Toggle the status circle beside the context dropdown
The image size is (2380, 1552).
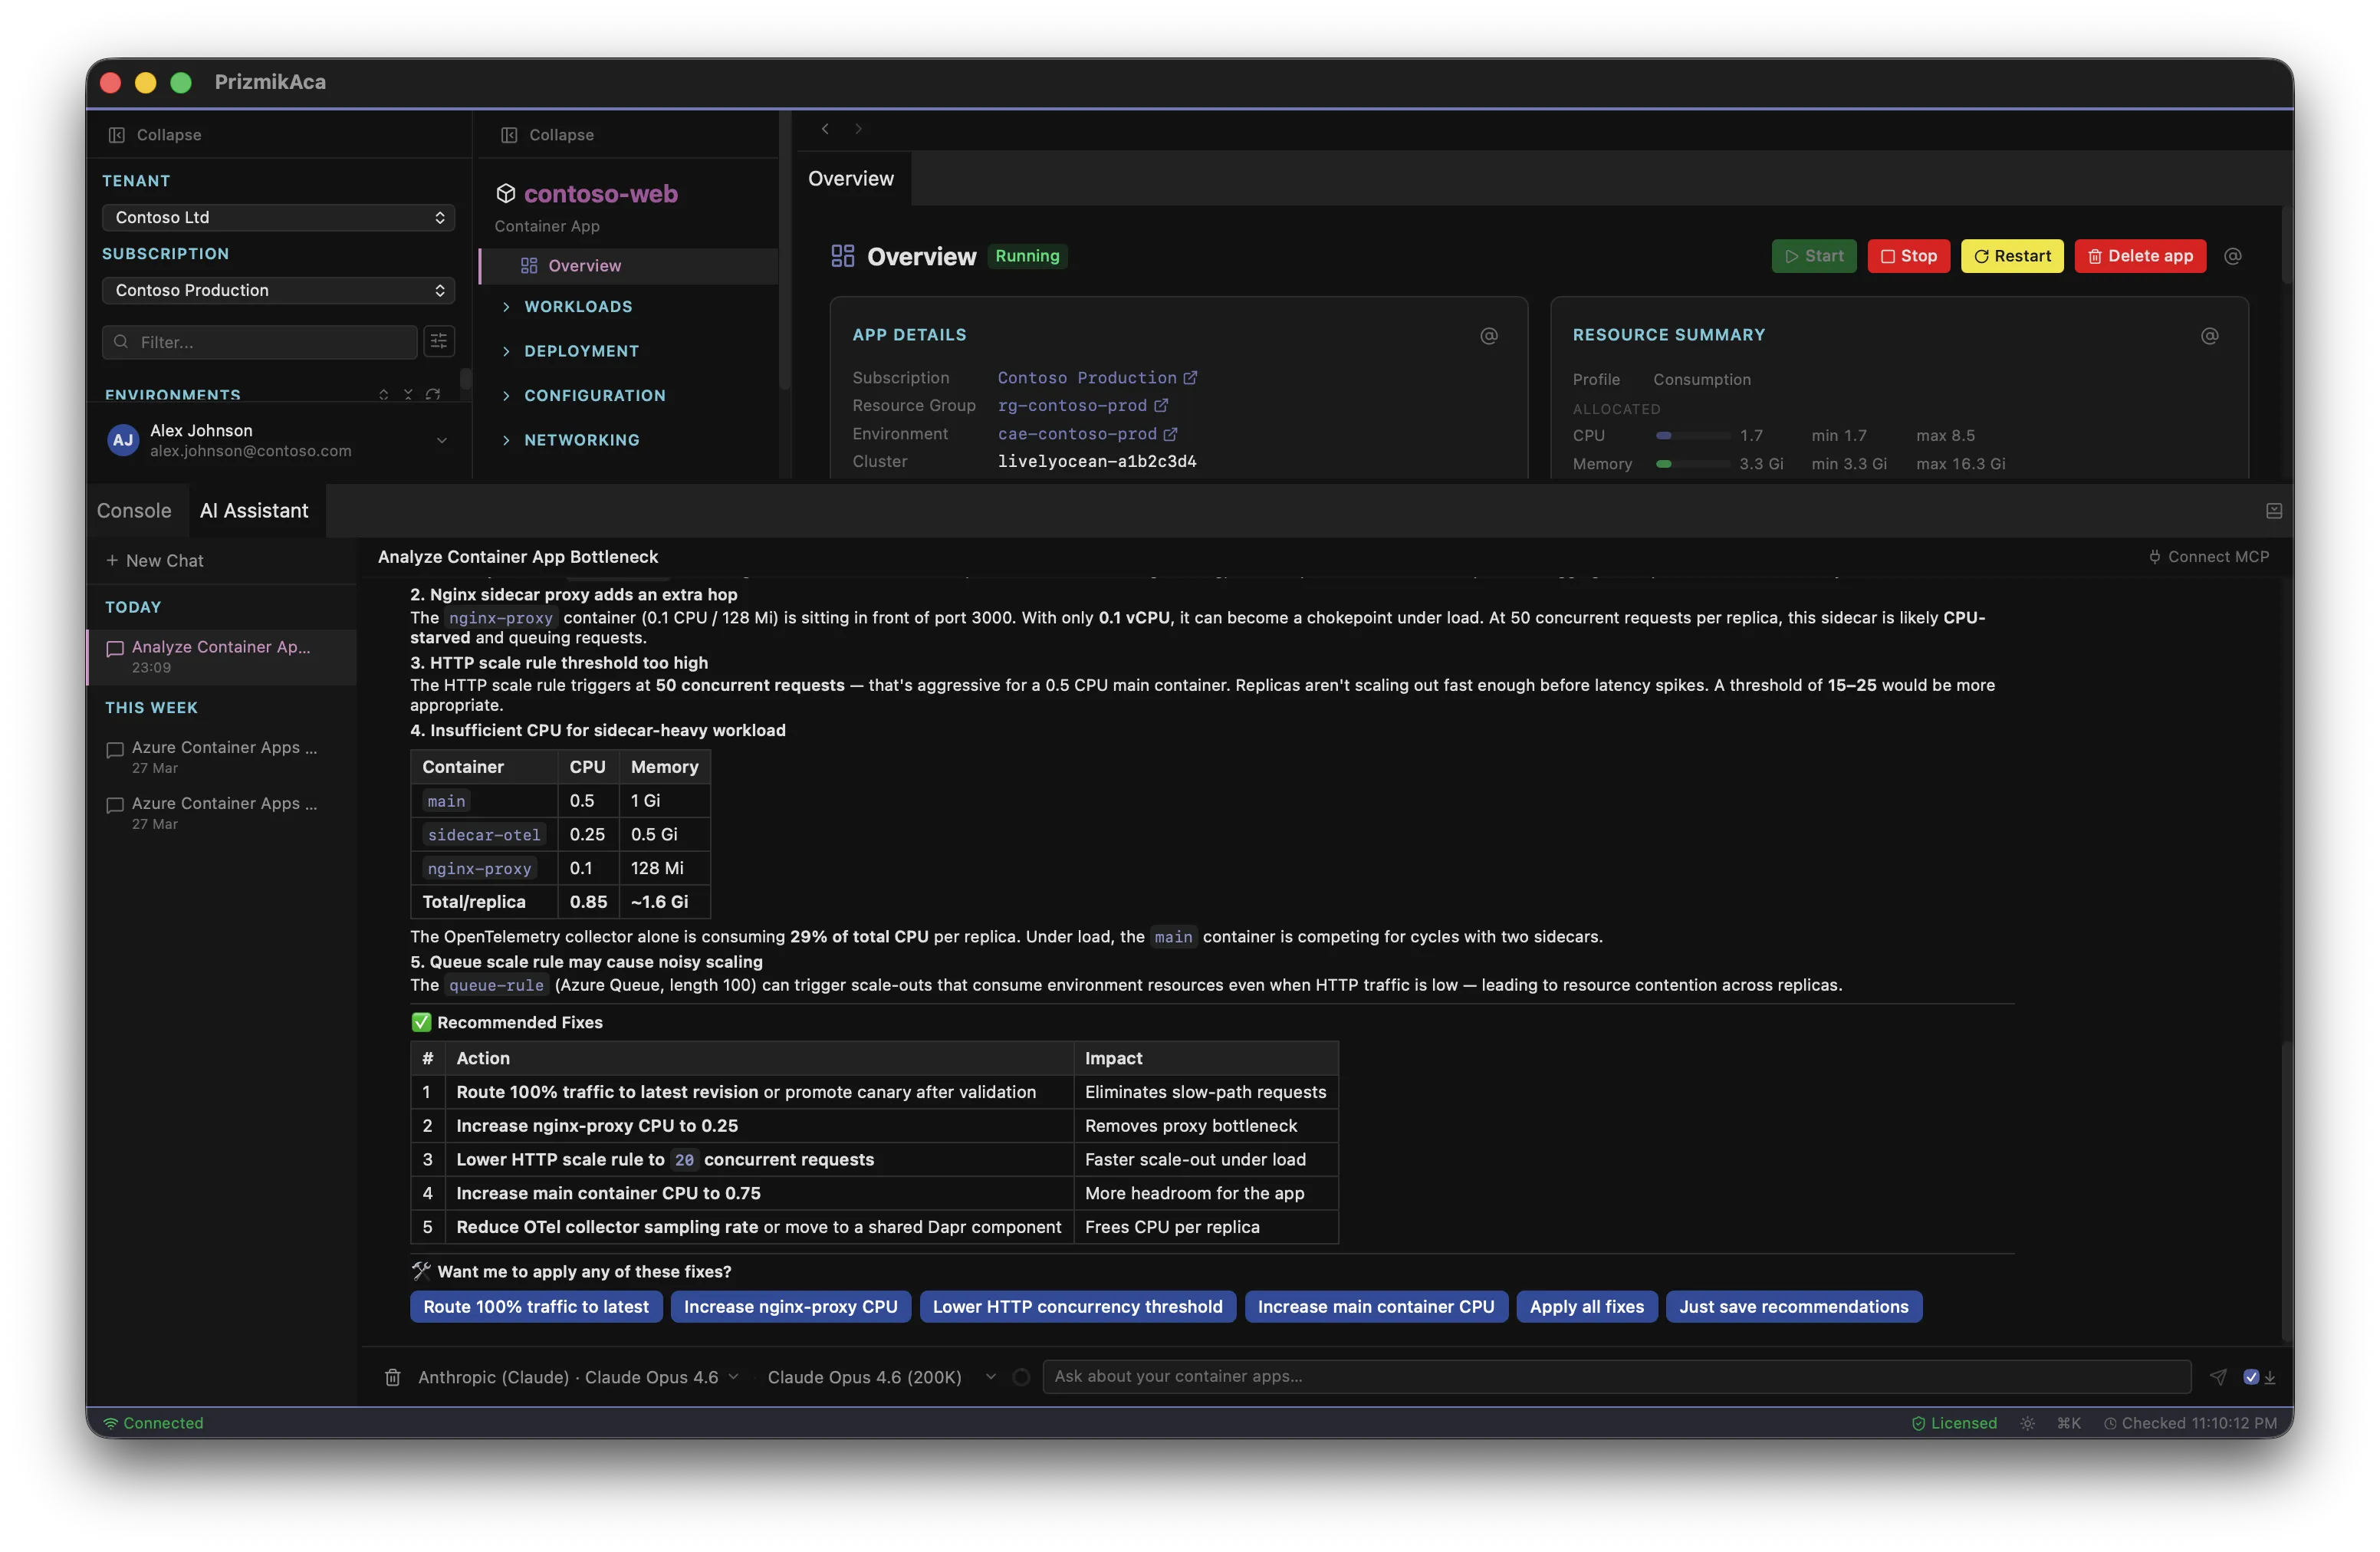(x=1021, y=1377)
